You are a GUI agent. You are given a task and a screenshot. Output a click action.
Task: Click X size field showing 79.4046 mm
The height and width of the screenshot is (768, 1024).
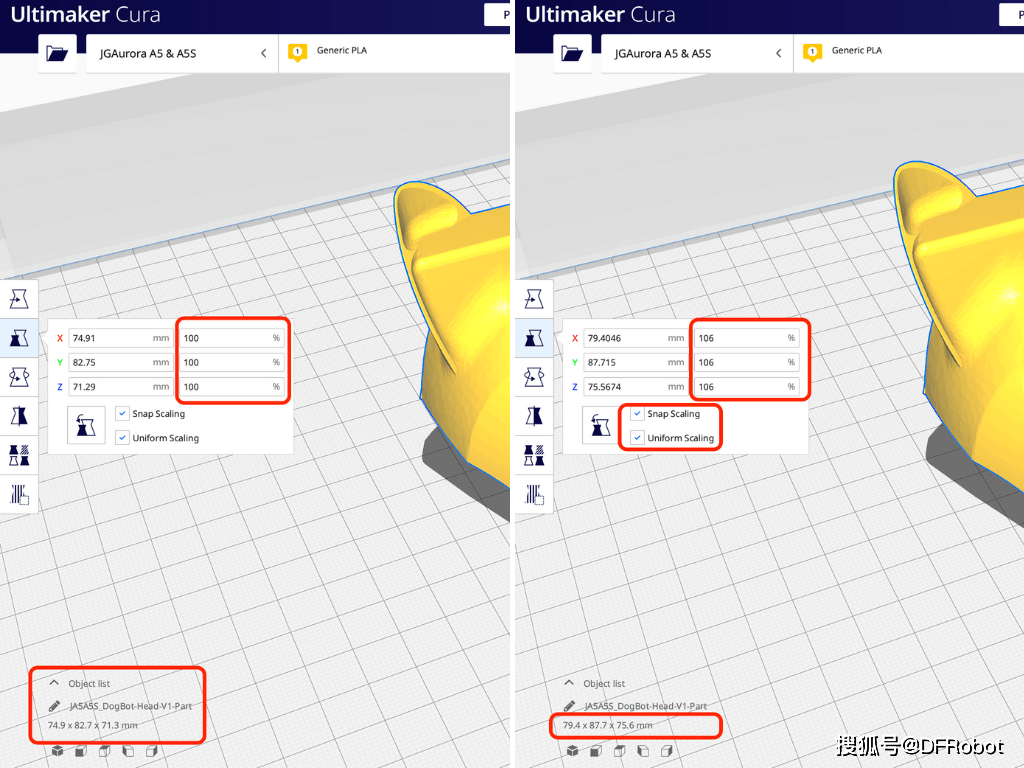tap(635, 338)
